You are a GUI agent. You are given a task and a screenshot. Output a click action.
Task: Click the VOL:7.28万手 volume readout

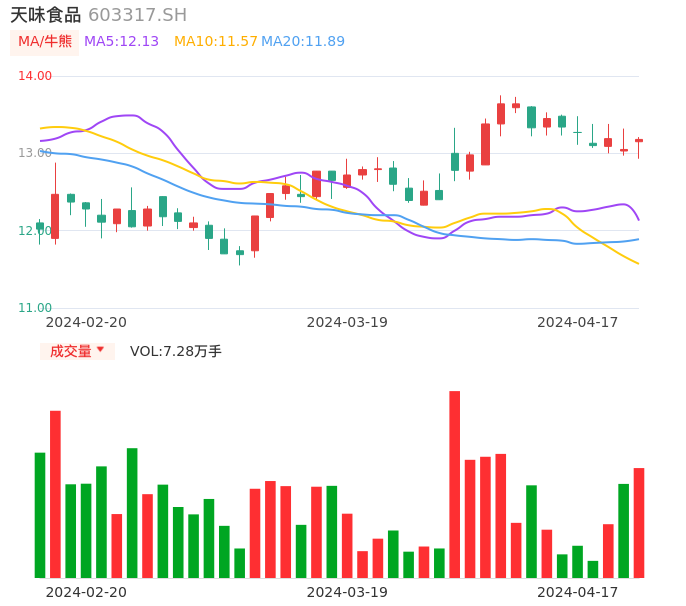coord(176,351)
